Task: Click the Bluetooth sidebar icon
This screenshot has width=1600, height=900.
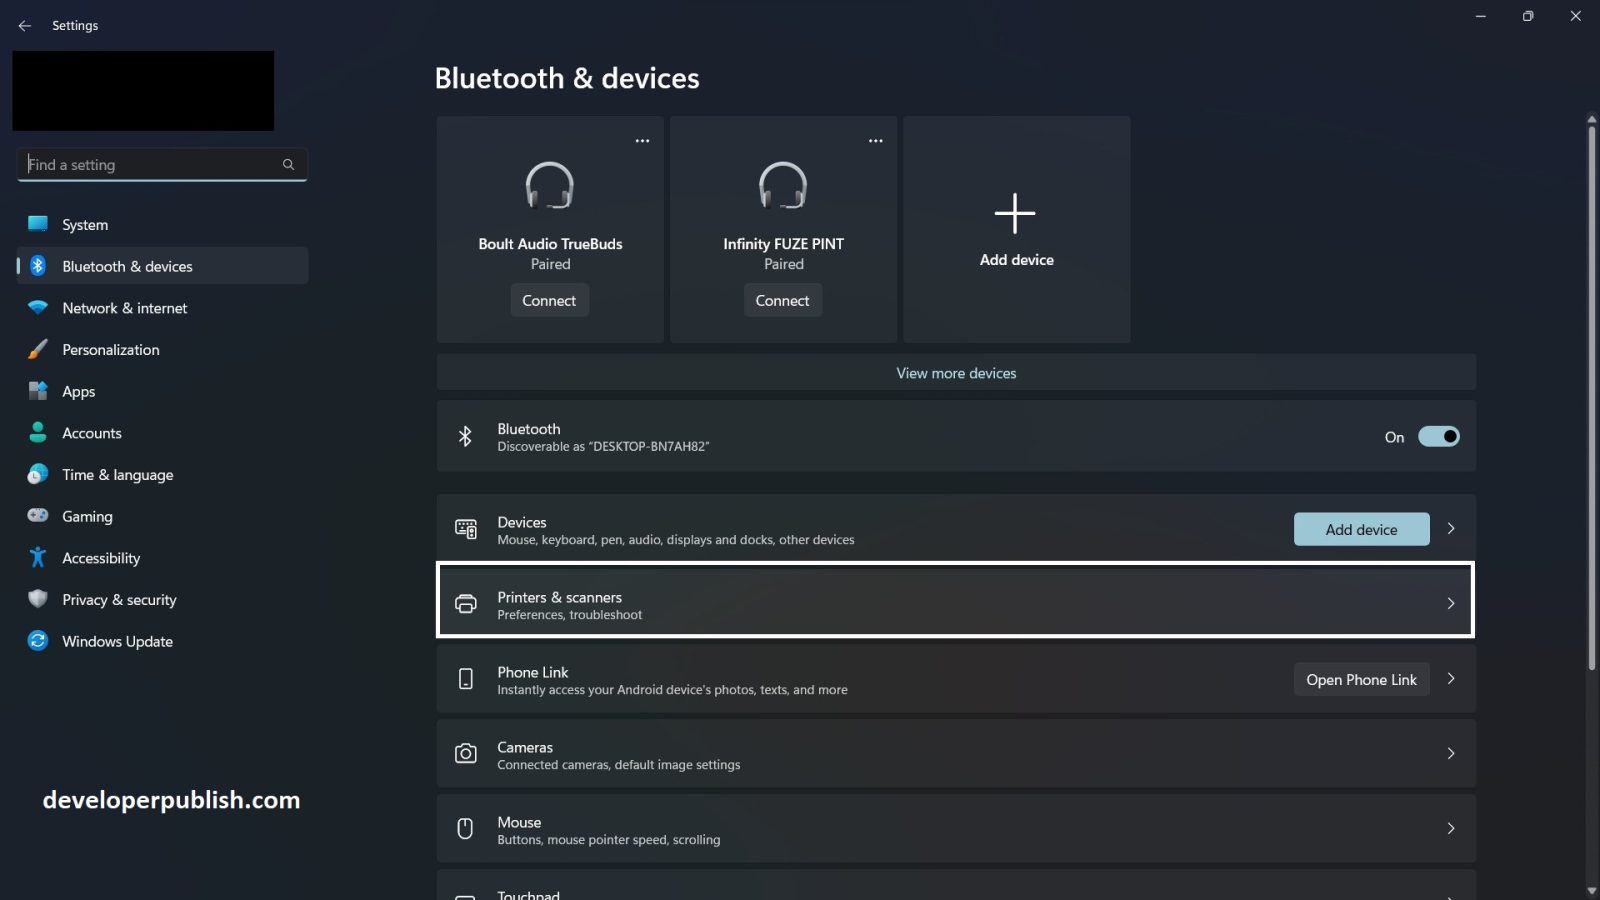Action: point(38,265)
